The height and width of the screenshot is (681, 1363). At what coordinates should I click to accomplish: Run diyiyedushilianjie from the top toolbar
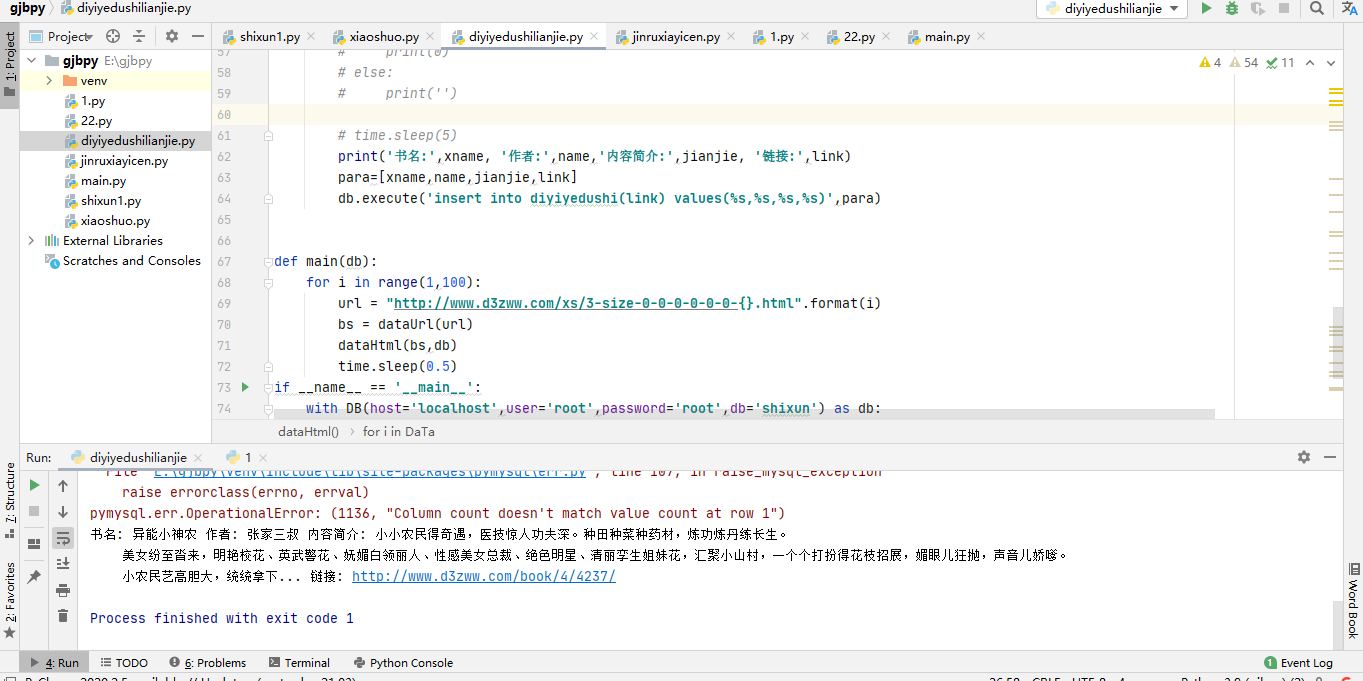coord(1206,9)
